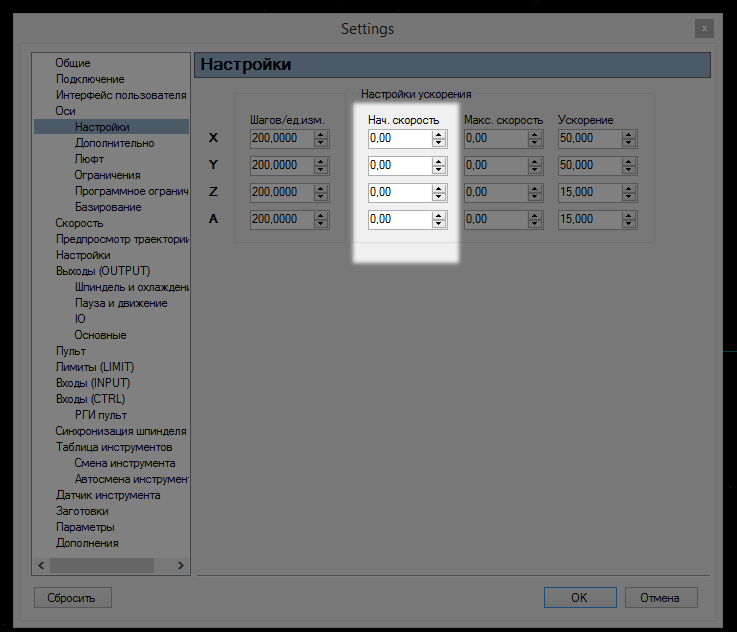Open the Заготовки settings page
The image size is (737, 632).
coord(82,511)
